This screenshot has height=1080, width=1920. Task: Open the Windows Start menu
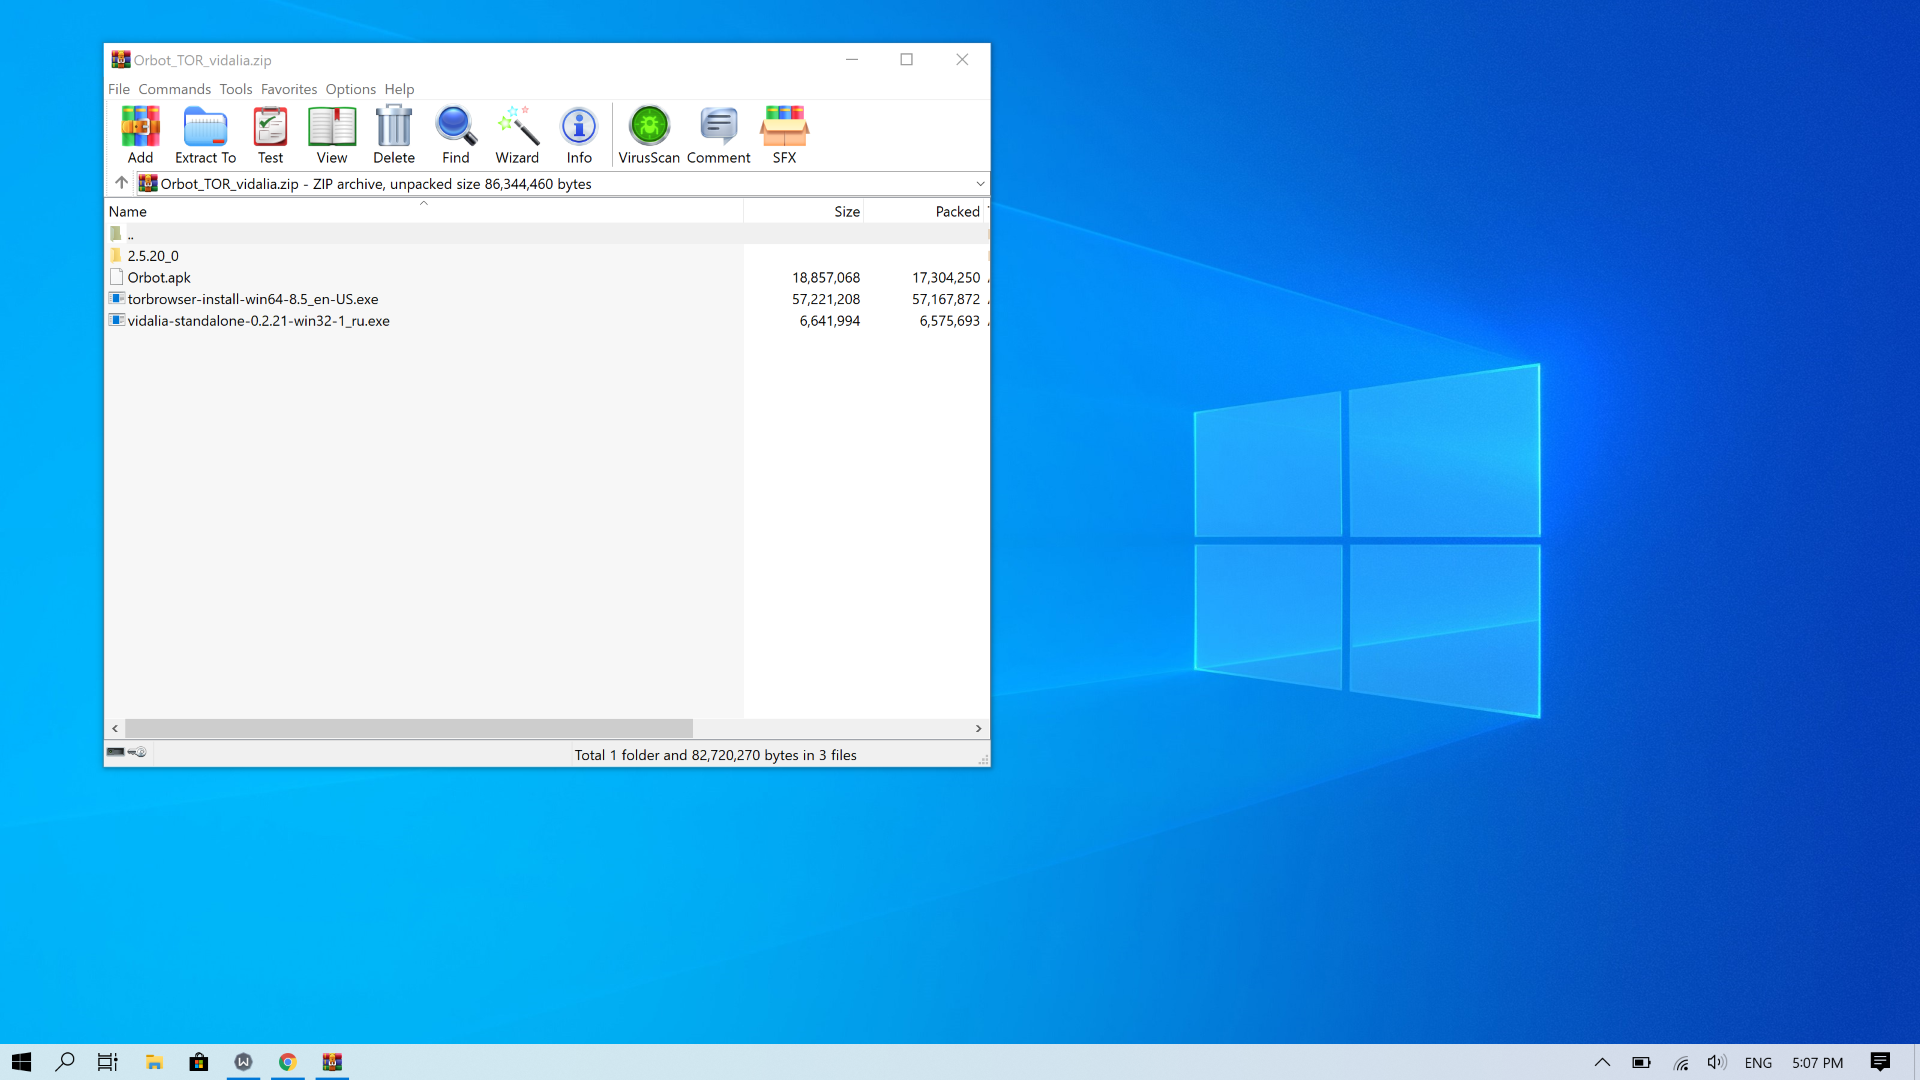coord(22,1062)
